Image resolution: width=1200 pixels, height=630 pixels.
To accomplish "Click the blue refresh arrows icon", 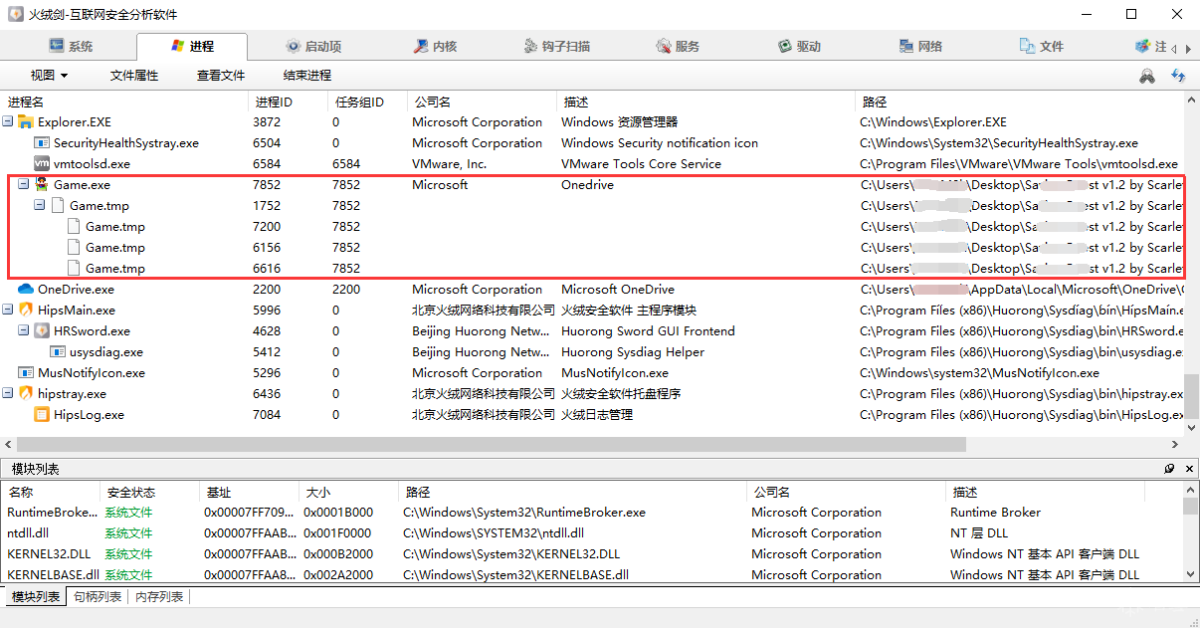I will tap(1178, 76).
